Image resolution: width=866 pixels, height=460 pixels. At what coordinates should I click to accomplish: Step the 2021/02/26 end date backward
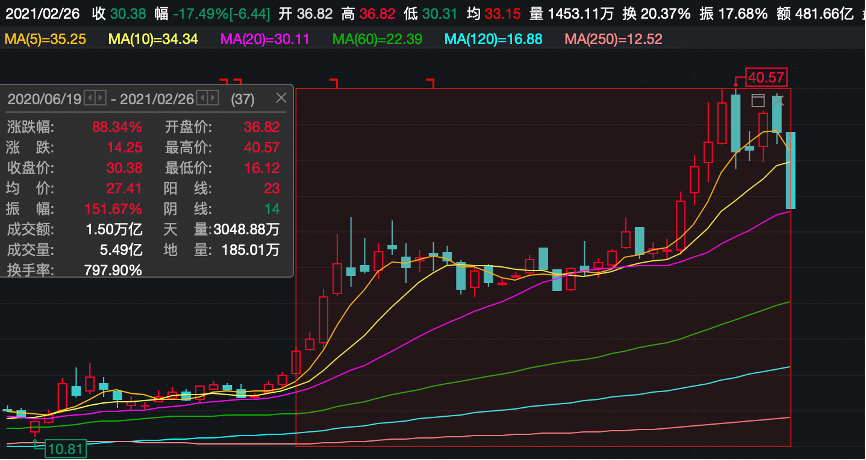(x=202, y=99)
